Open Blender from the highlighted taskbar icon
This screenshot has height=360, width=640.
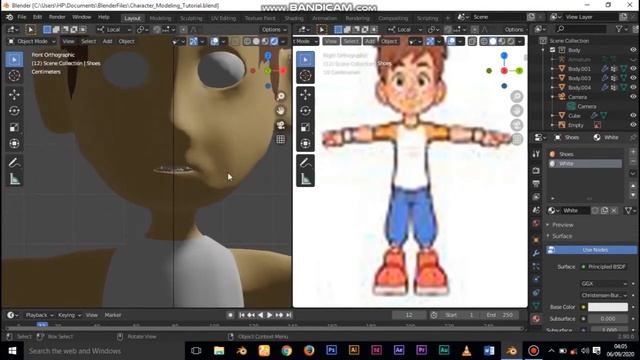pos(511,351)
